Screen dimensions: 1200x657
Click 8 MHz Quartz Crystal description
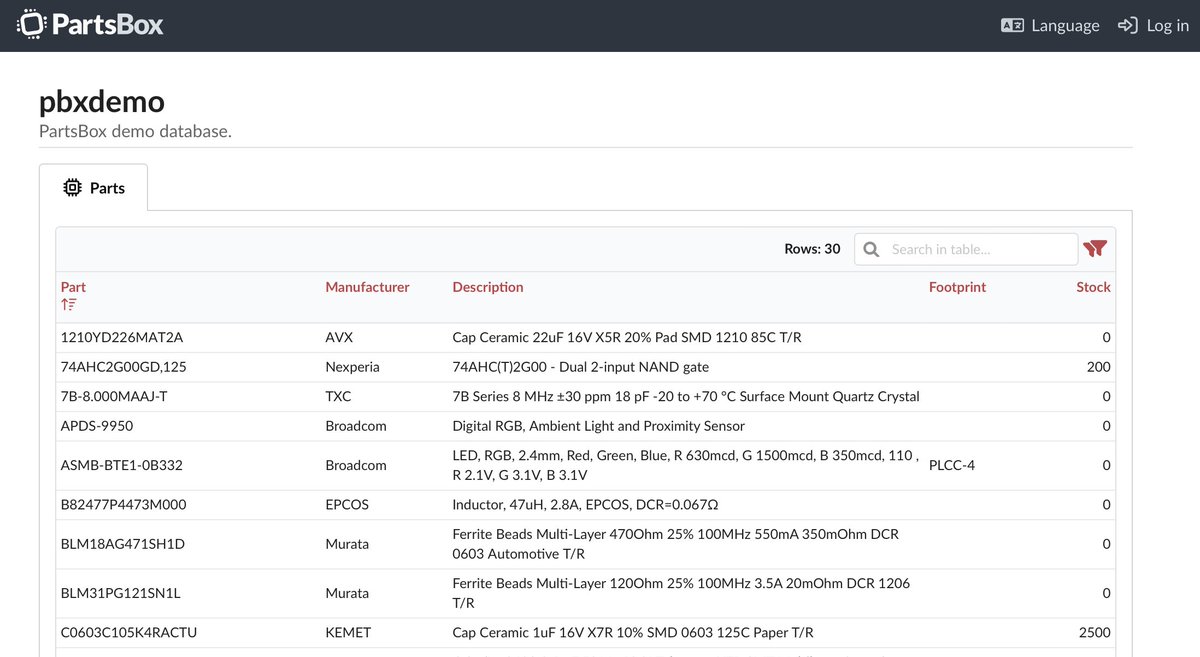click(686, 396)
